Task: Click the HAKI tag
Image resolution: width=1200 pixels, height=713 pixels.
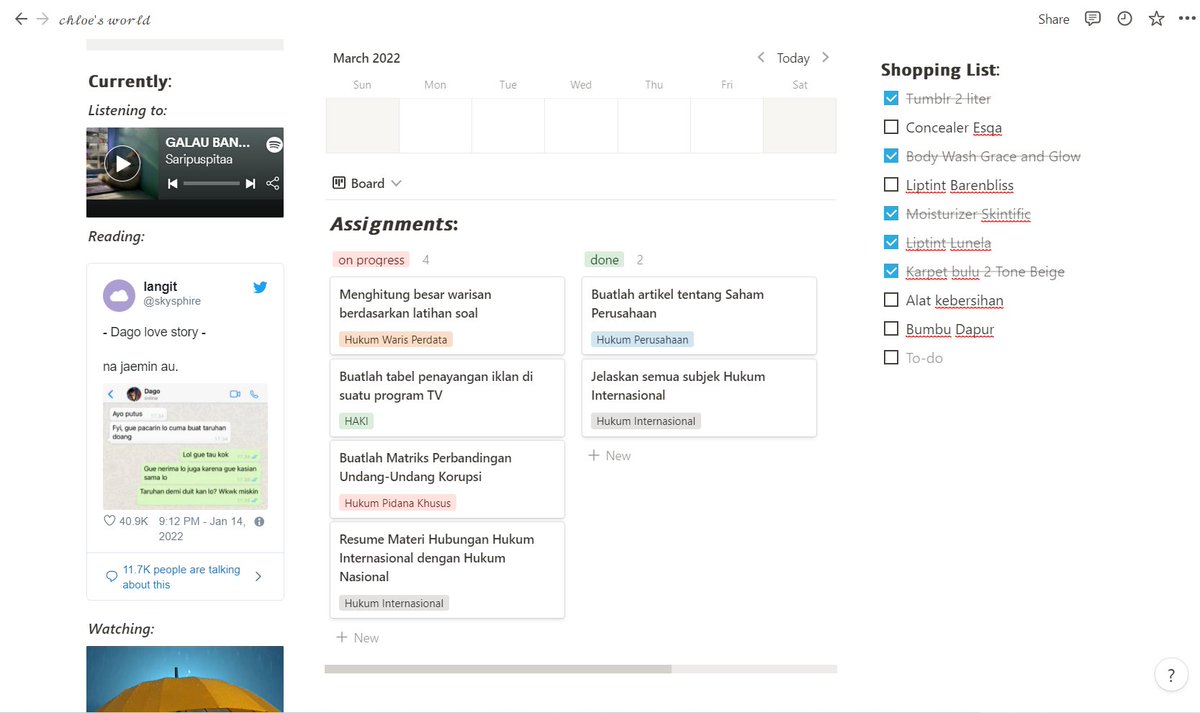Action: pos(357,422)
